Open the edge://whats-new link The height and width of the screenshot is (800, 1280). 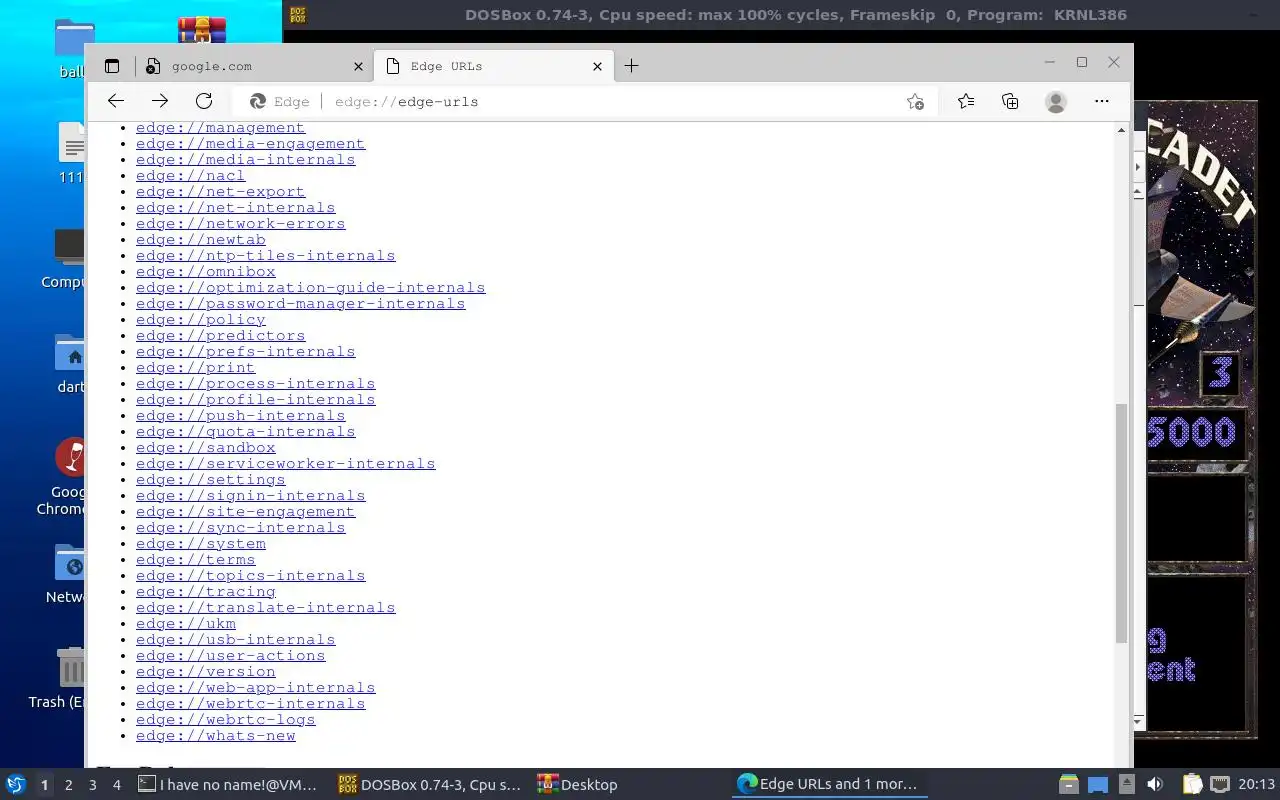tap(215, 735)
